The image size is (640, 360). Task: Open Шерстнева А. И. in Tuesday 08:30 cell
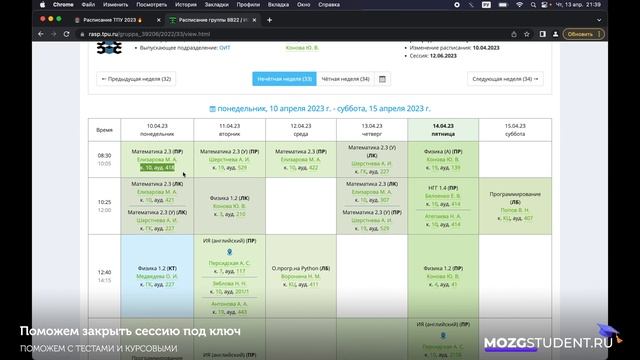point(229,160)
